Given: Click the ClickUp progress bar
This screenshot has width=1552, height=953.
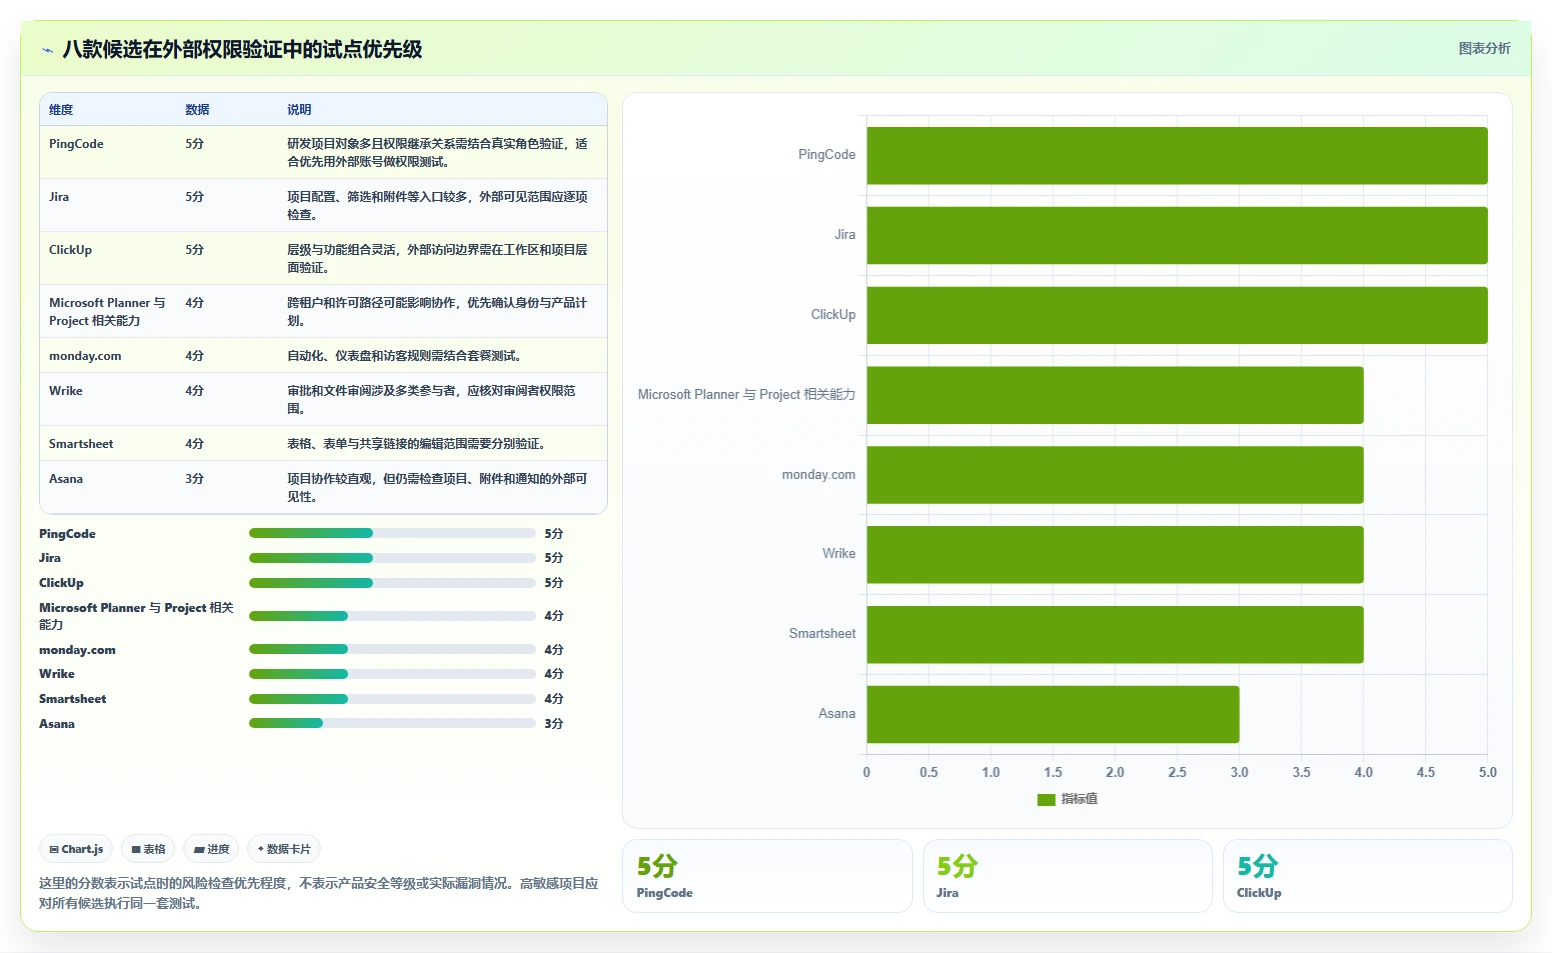Looking at the screenshot, I should 392,583.
